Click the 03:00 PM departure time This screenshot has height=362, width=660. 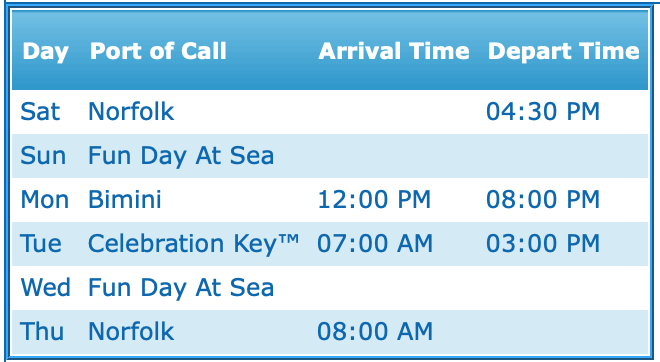click(x=543, y=243)
